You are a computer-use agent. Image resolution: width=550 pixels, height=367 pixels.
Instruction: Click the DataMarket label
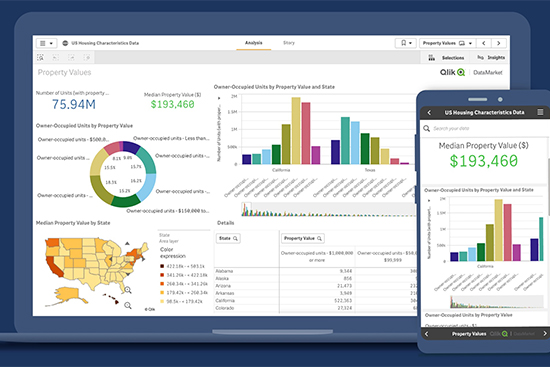click(x=488, y=73)
